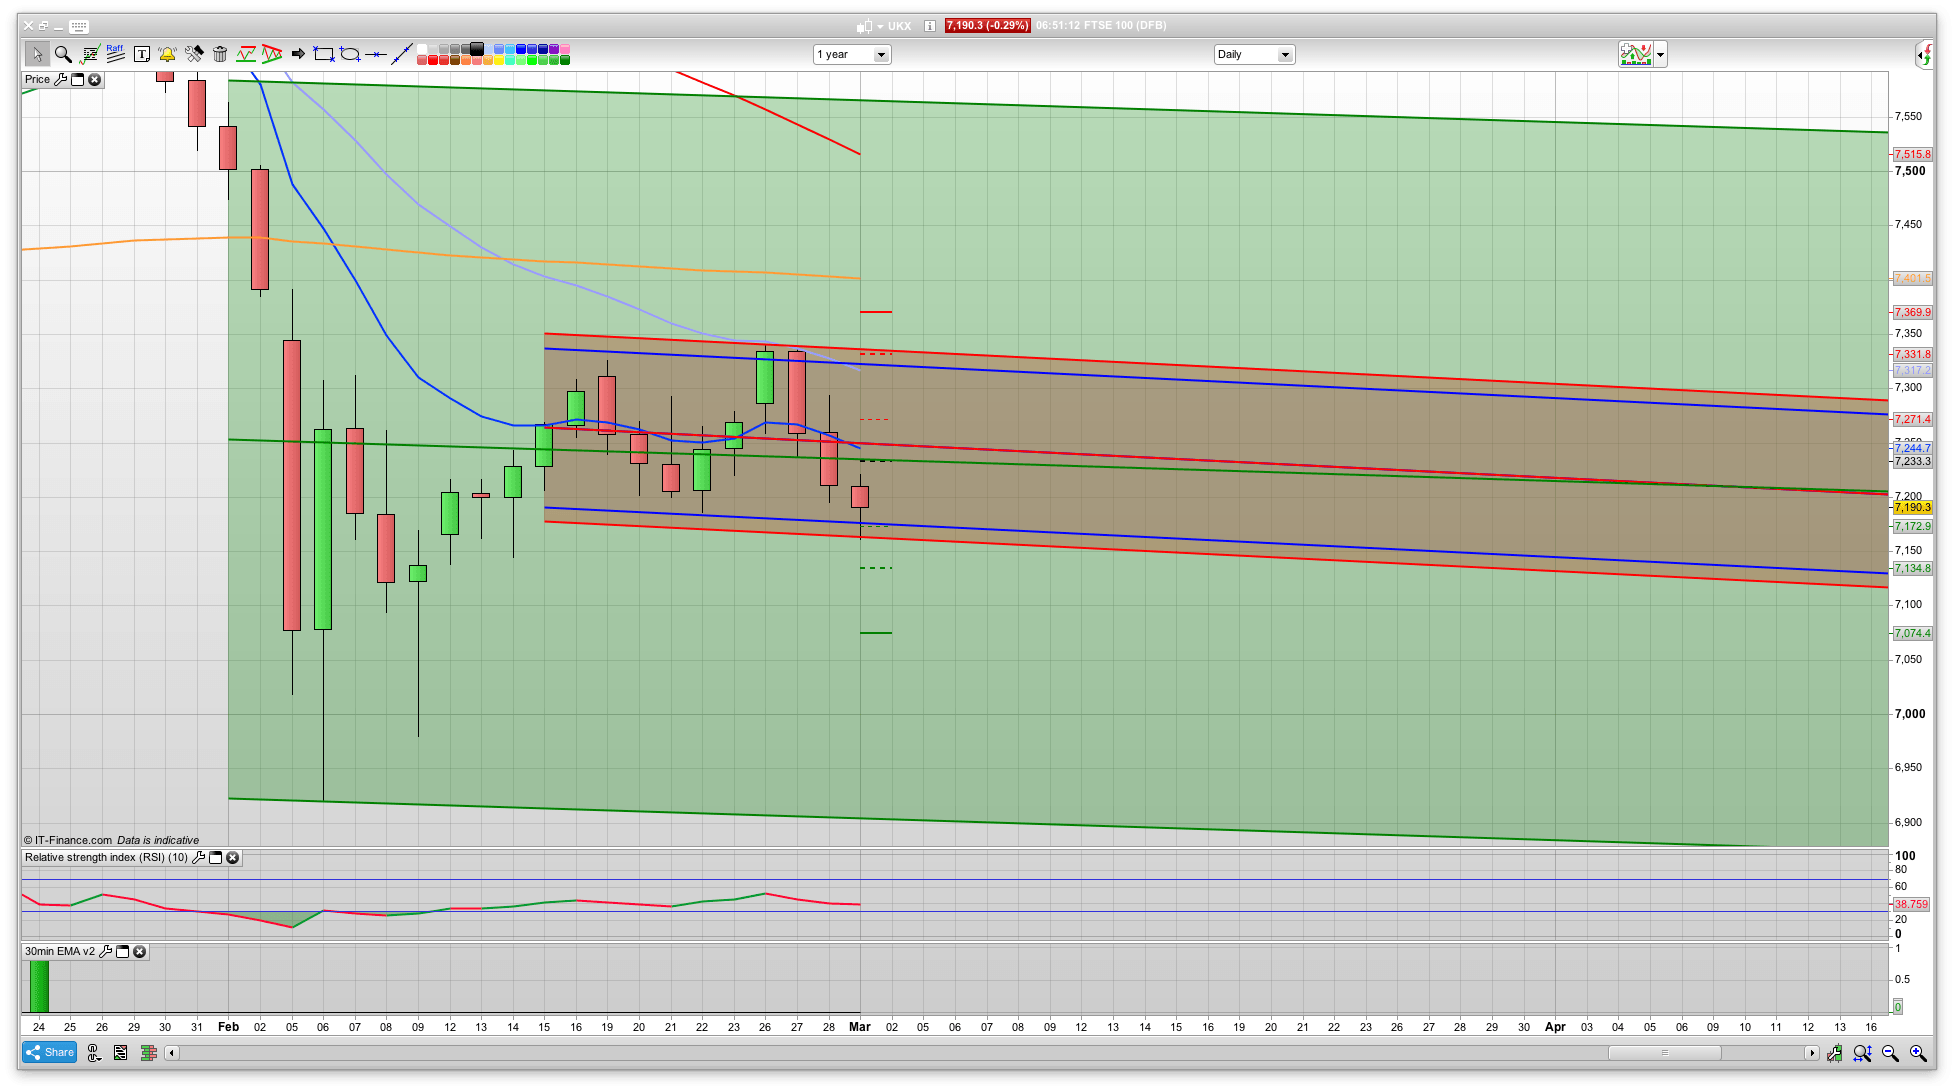Select the rectangle drawing tool
Screen dimensions: 1954x1091
[x=324, y=54]
